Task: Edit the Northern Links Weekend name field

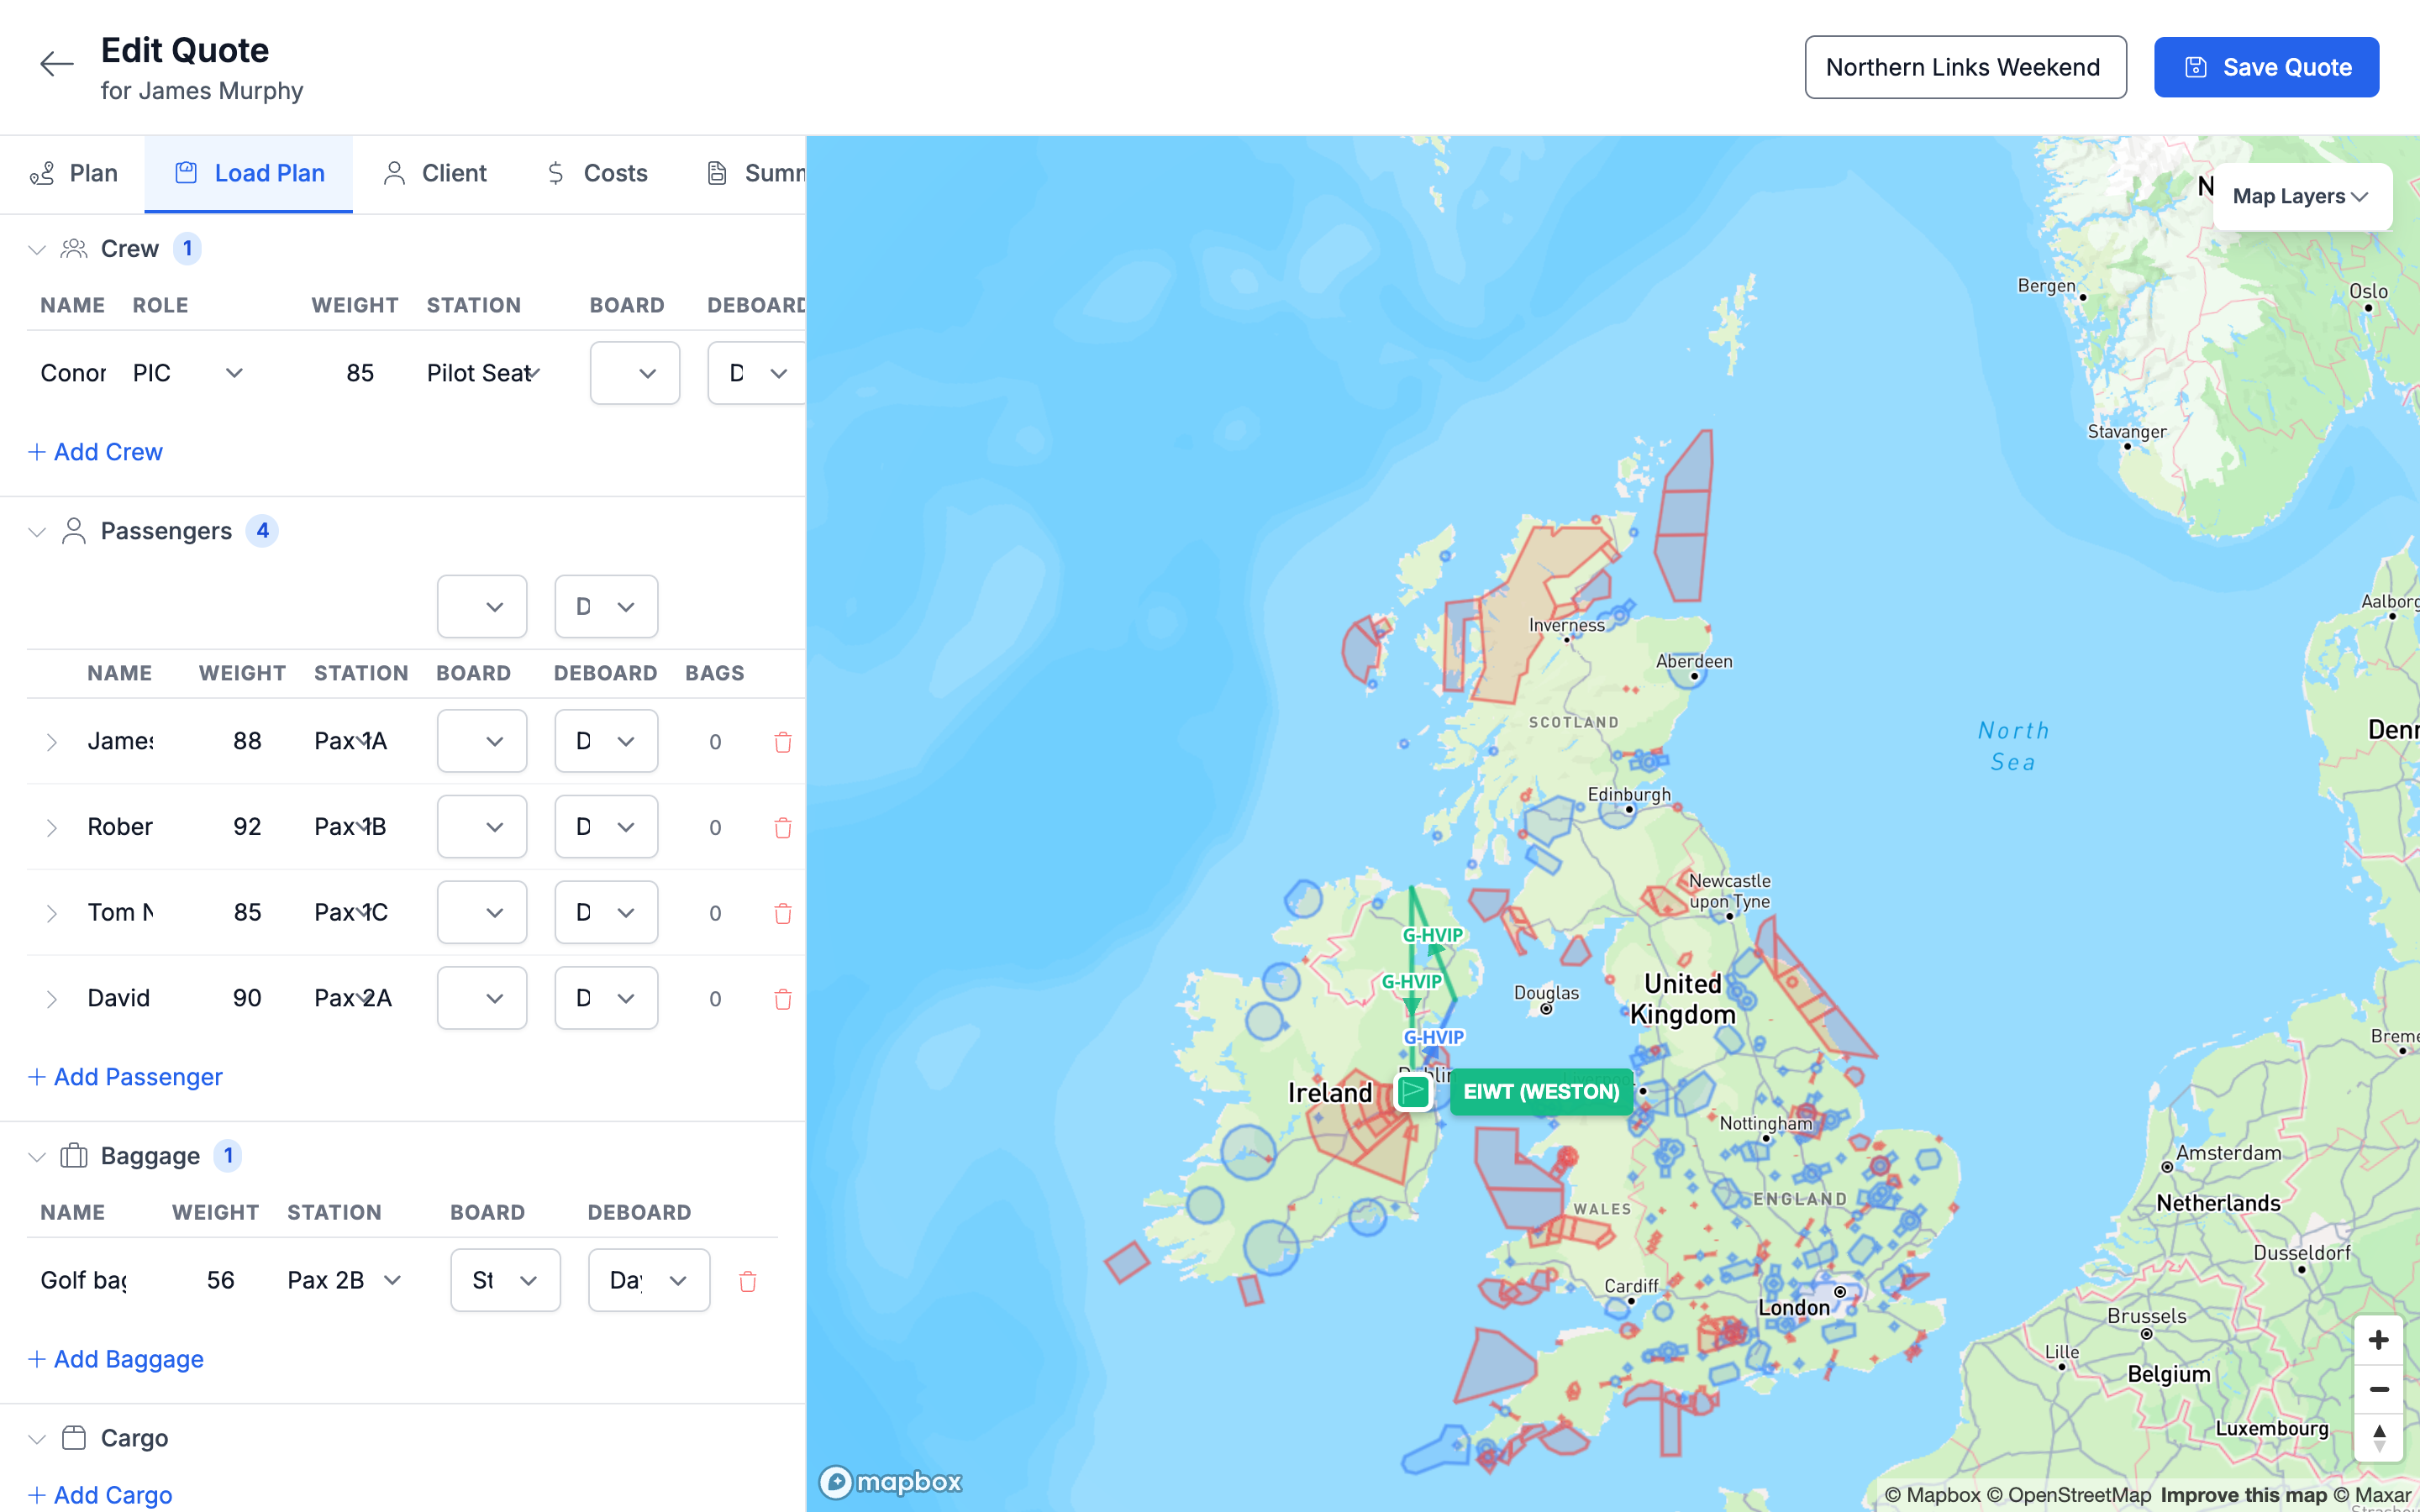Action: [1965, 67]
